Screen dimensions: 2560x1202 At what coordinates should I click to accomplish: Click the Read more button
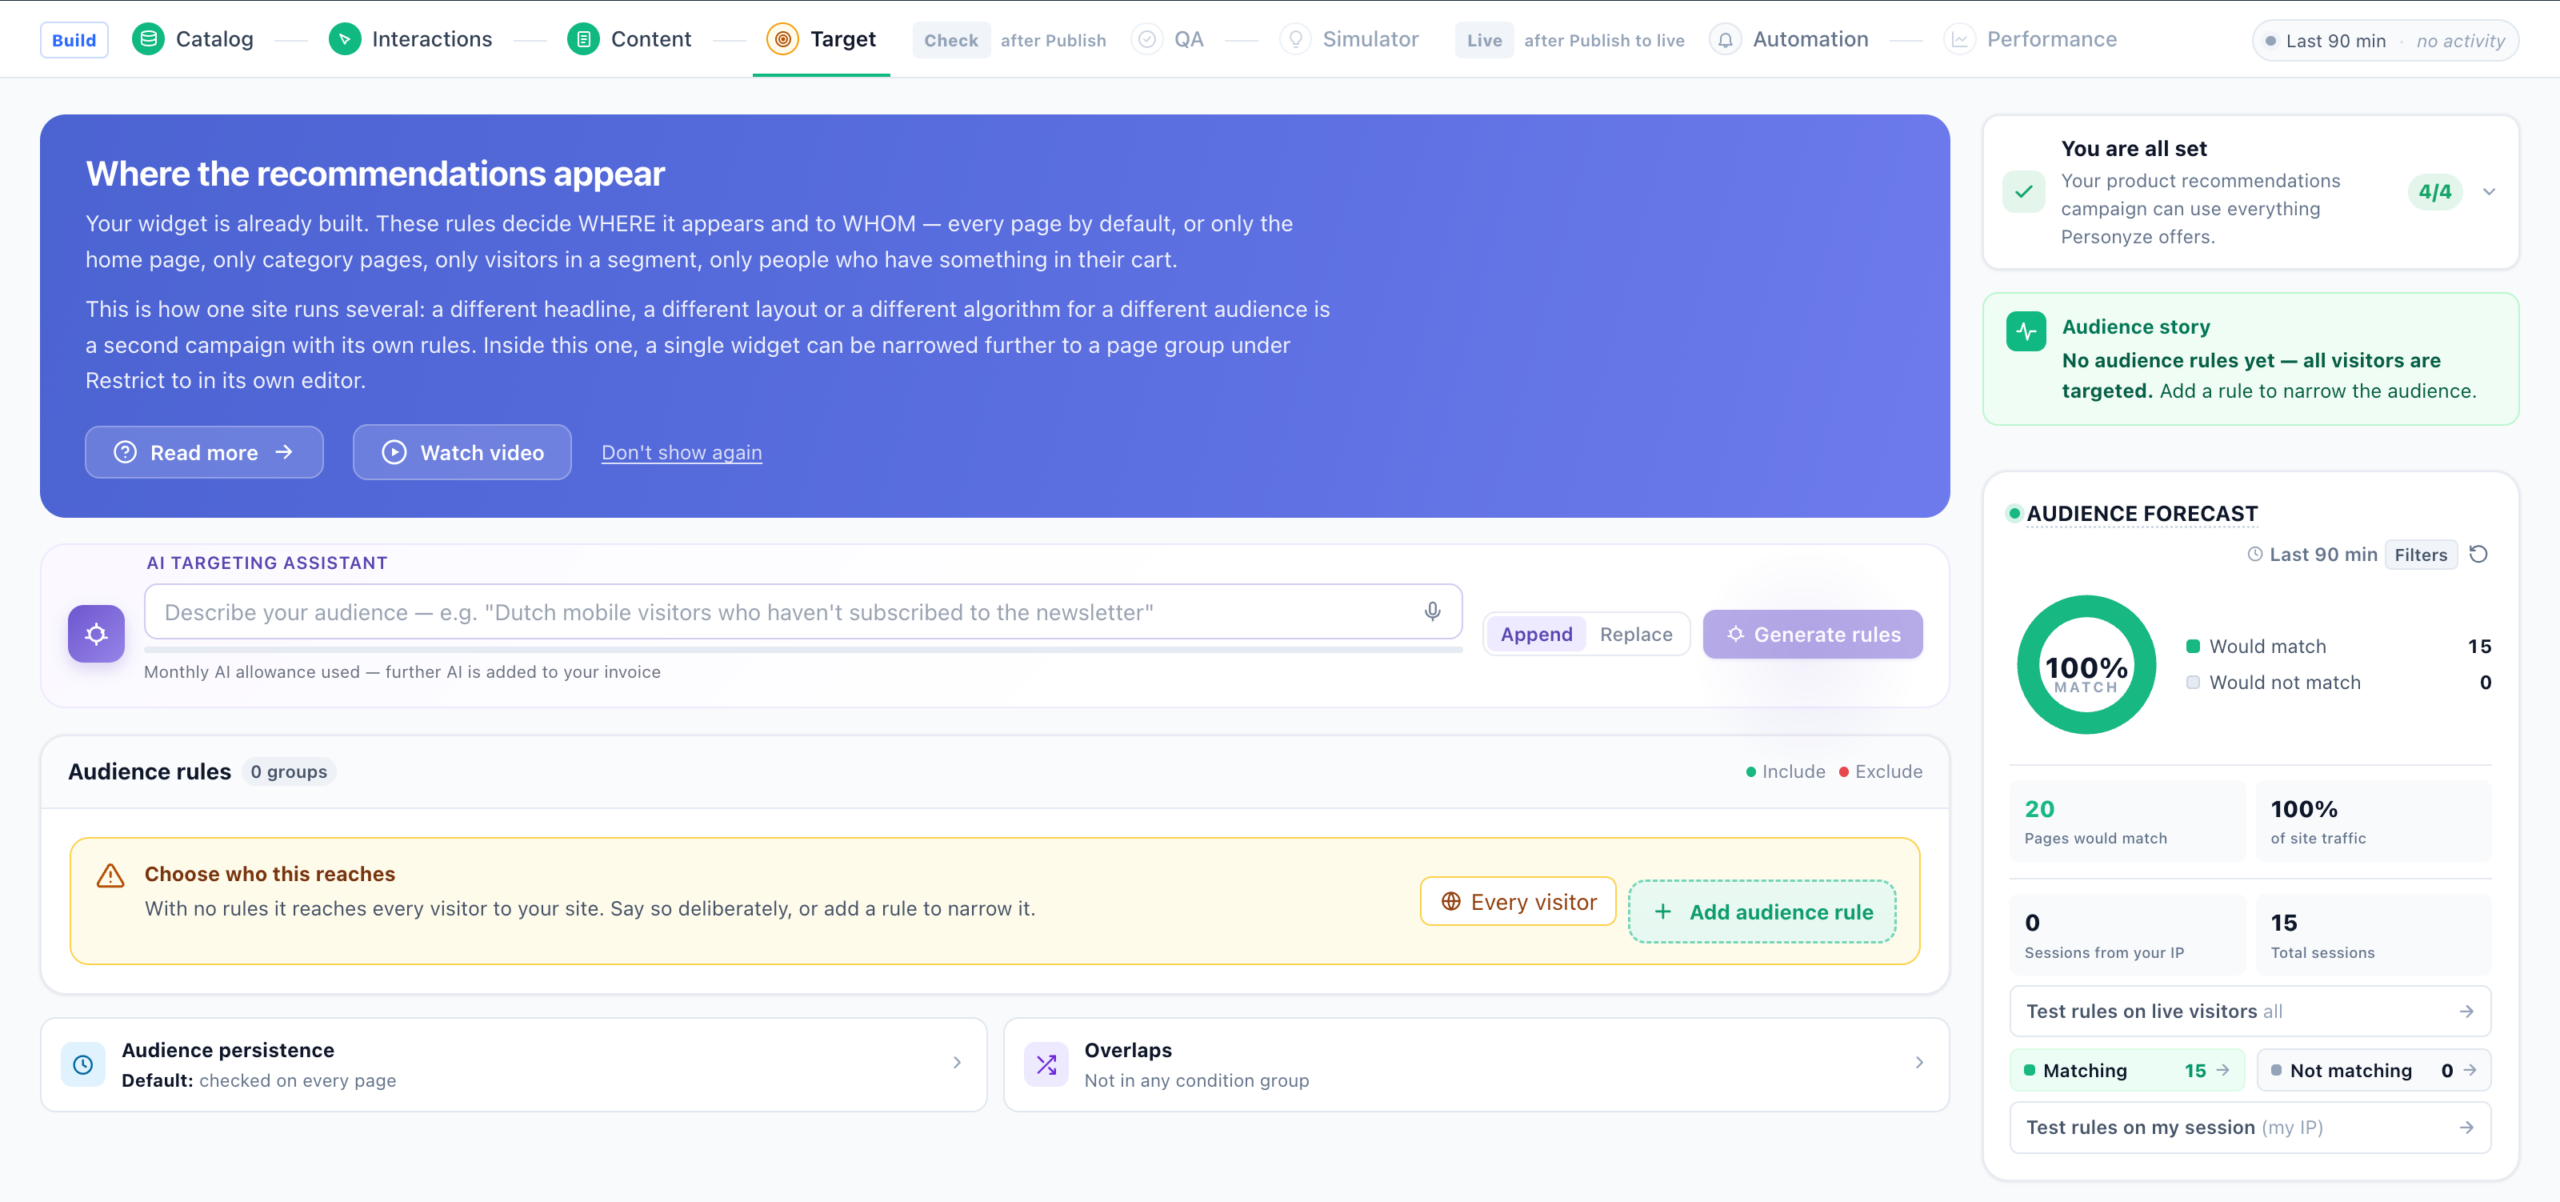click(204, 452)
